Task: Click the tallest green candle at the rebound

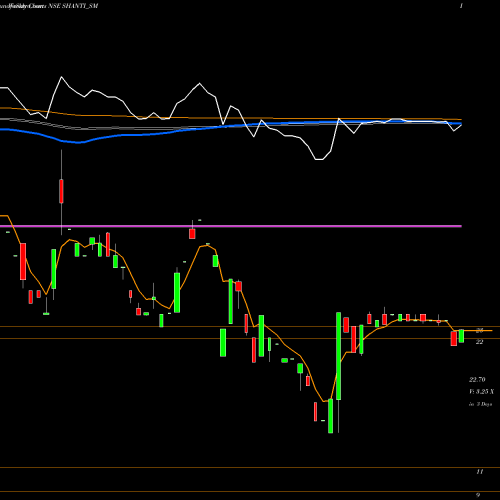Action: (339, 356)
